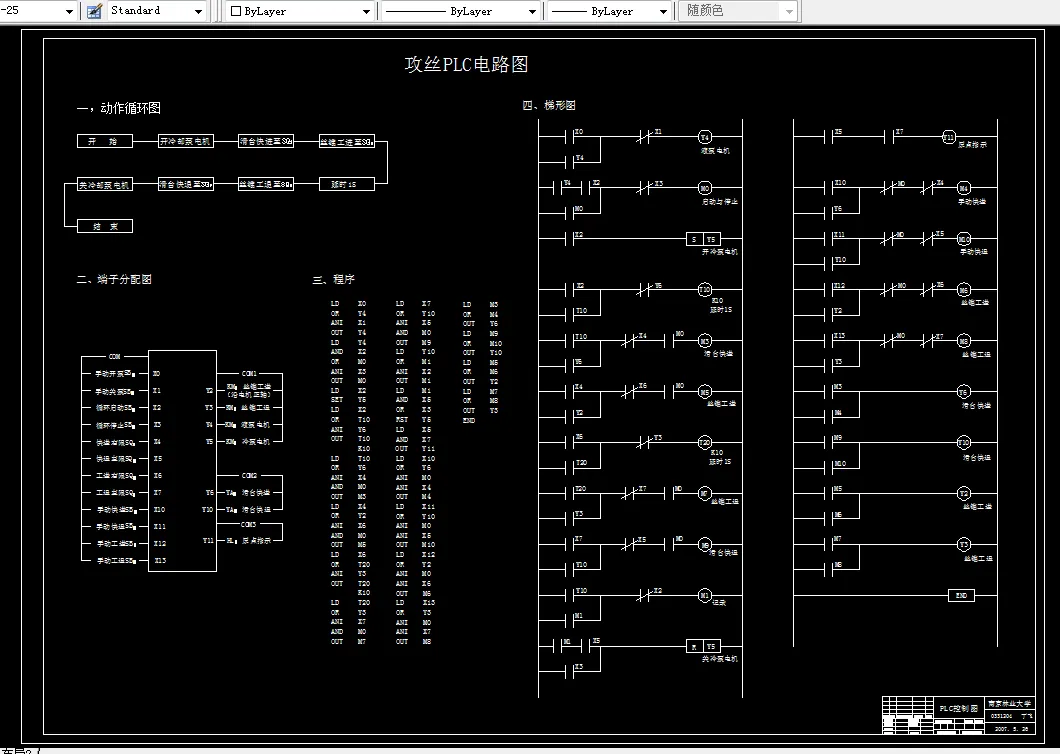Select the Y11 output coil circle
The height and width of the screenshot is (754, 1060).
(948, 137)
